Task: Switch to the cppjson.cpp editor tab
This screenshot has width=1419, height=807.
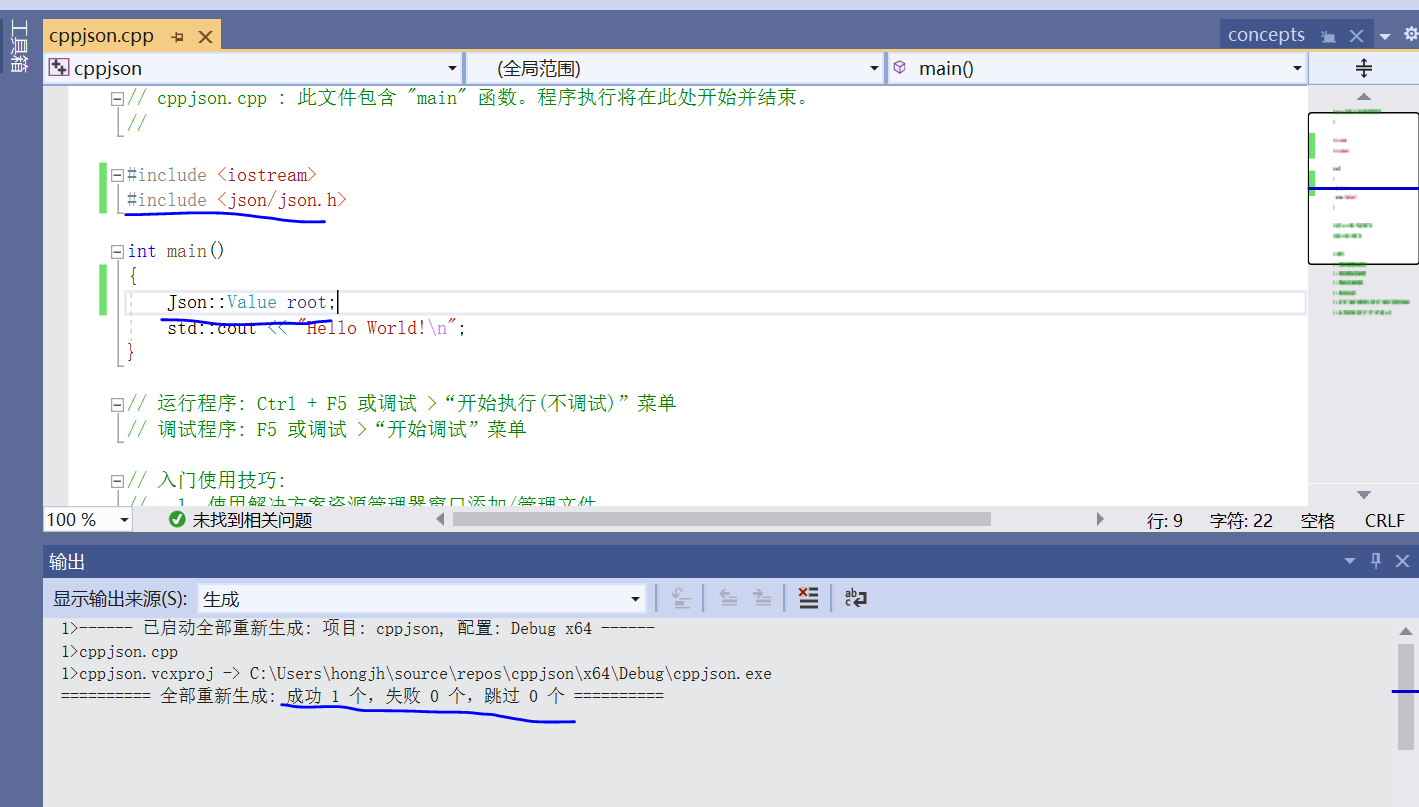Action: coord(100,34)
